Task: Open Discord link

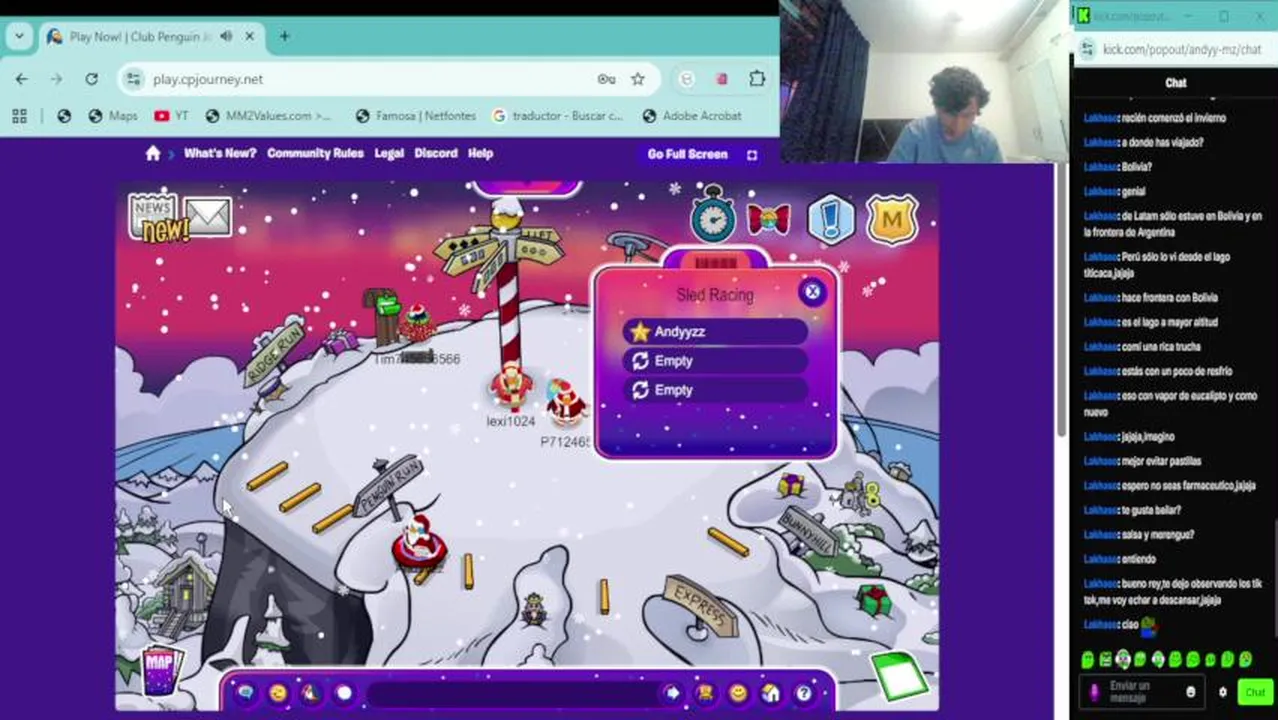Action: point(436,153)
